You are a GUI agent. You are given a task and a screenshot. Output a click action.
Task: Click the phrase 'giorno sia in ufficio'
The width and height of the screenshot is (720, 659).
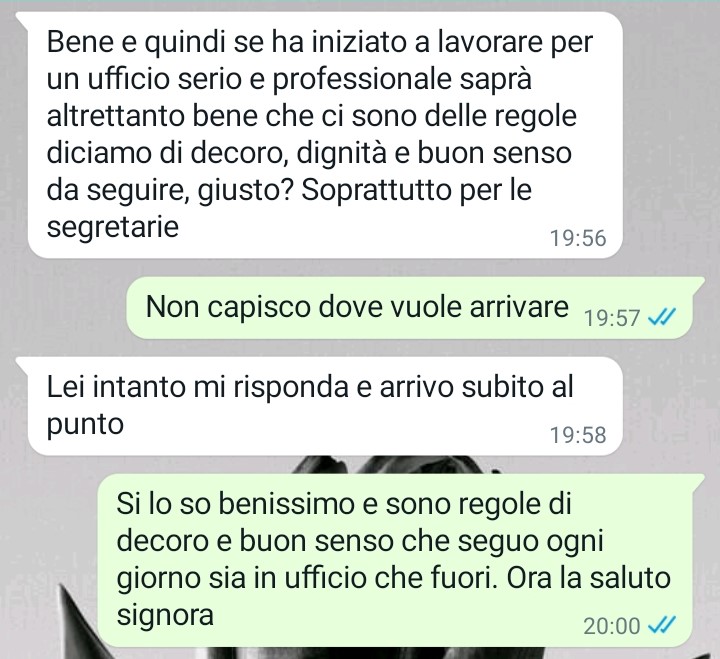pyautogui.click(x=242, y=579)
